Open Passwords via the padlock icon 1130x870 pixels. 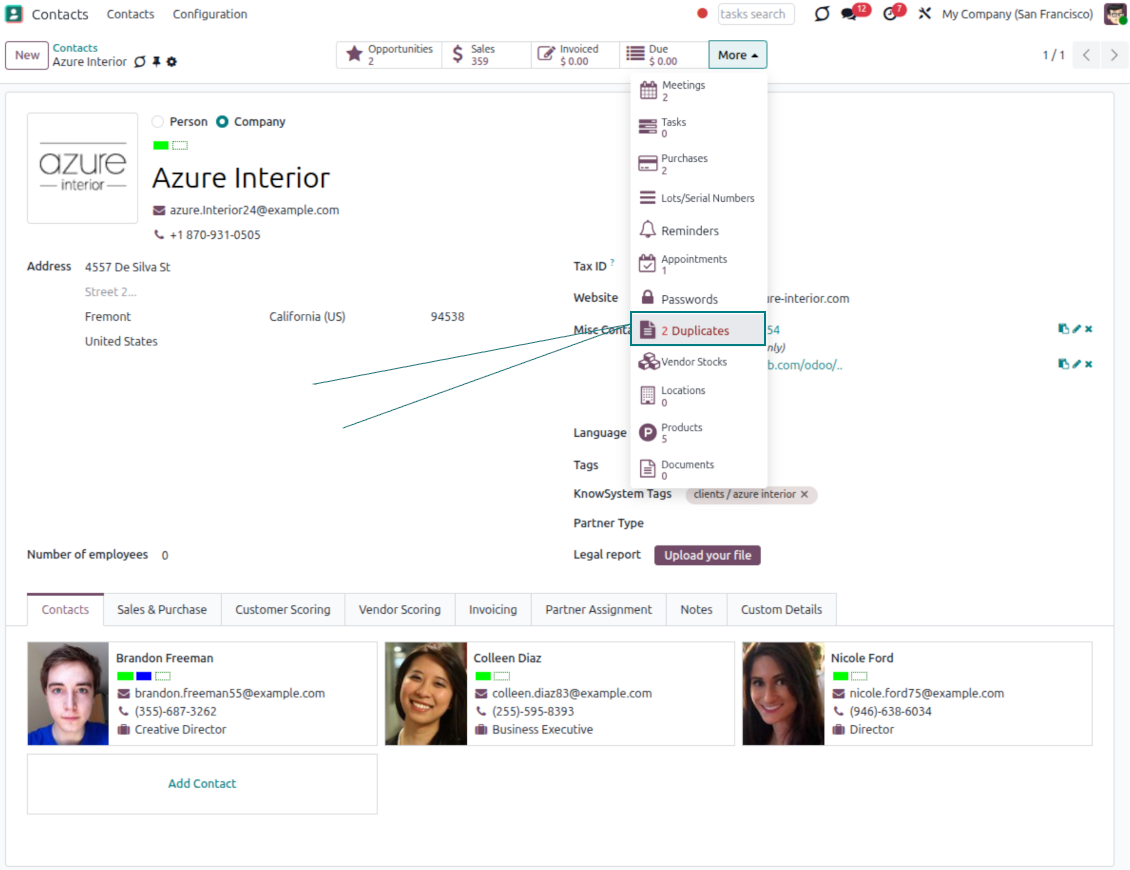[x=647, y=298]
